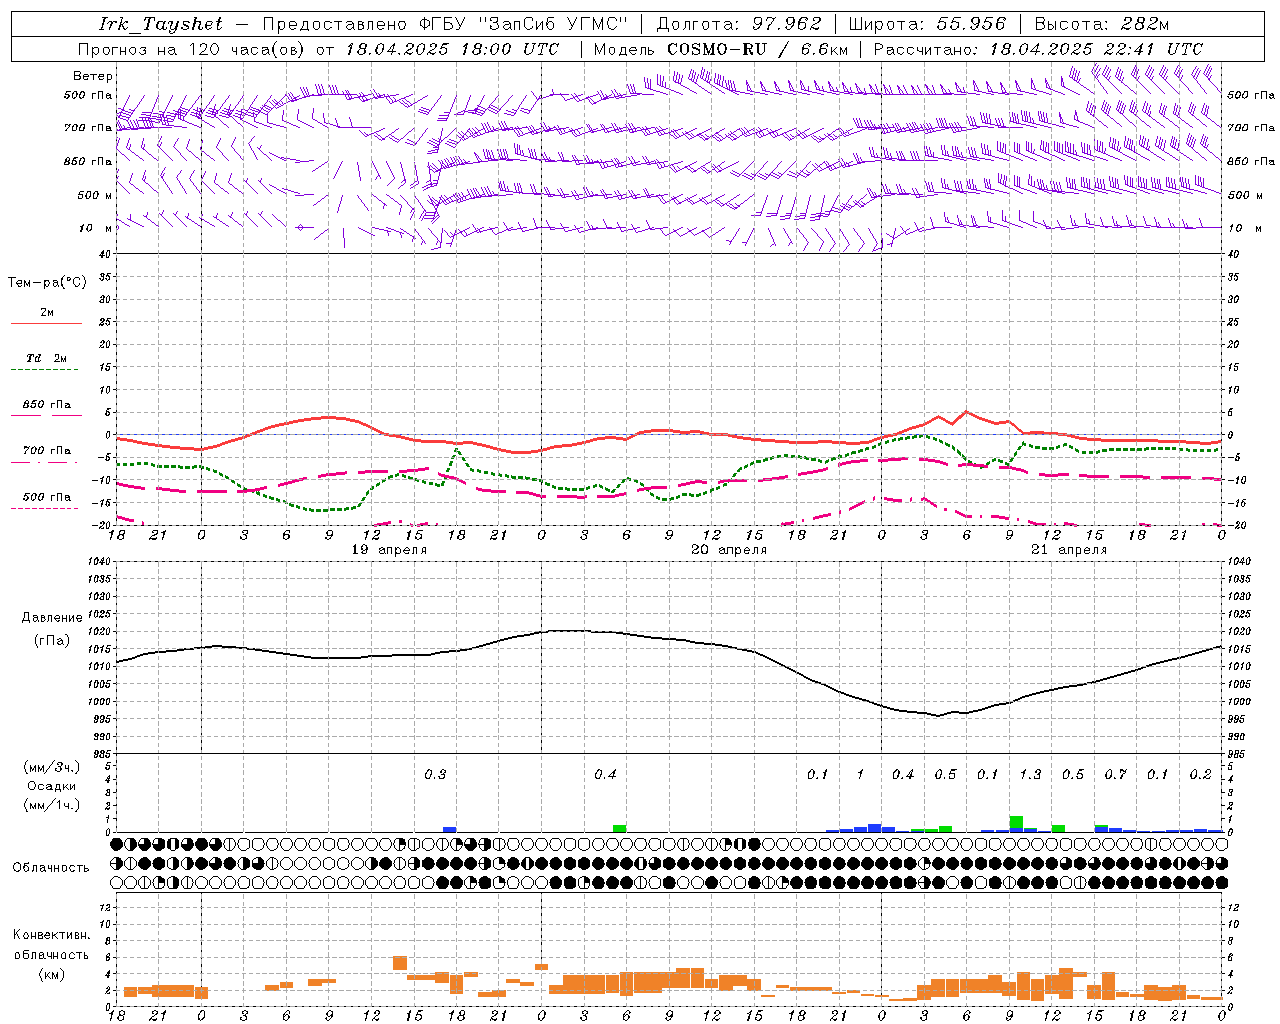Click the "ЗапСиб УГМС" provider text
The height and width of the screenshot is (1024, 1280).
(553, 24)
